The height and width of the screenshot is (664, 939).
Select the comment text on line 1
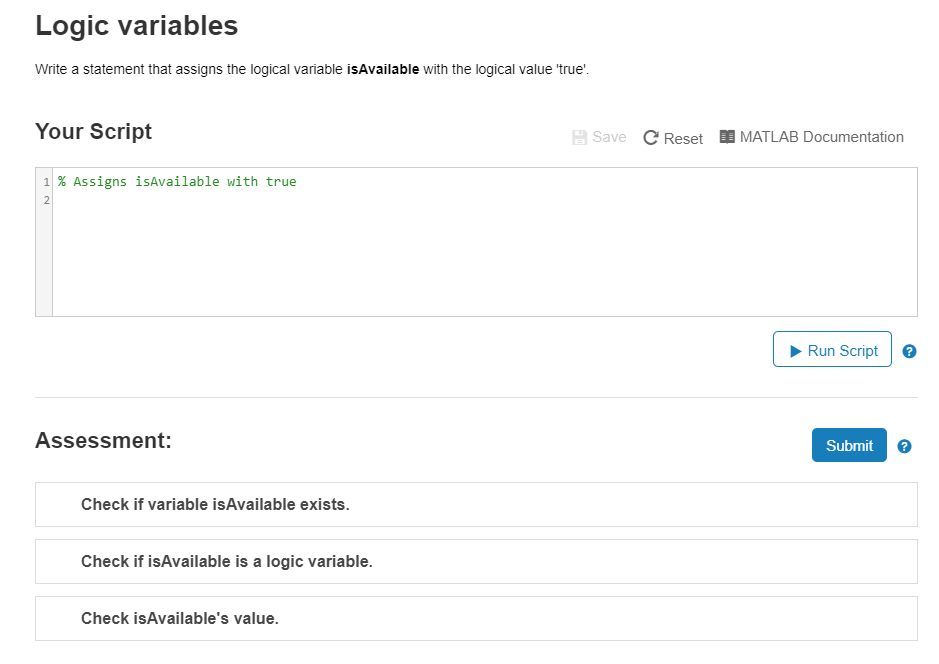pos(176,181)
